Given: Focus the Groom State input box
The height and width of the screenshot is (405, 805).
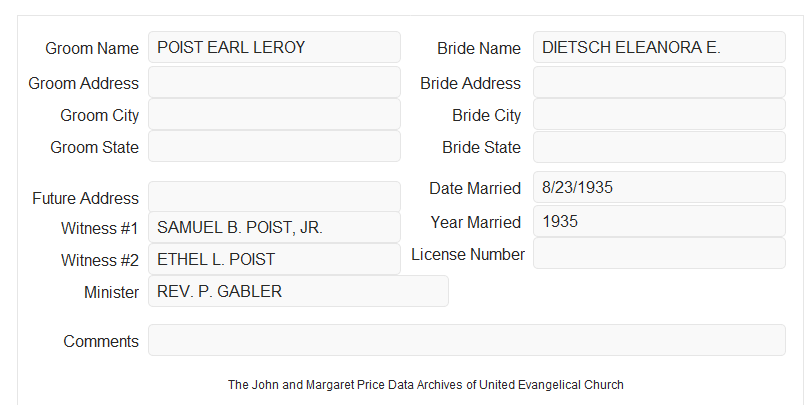Looking at the screenshot, I should (274, 146).
